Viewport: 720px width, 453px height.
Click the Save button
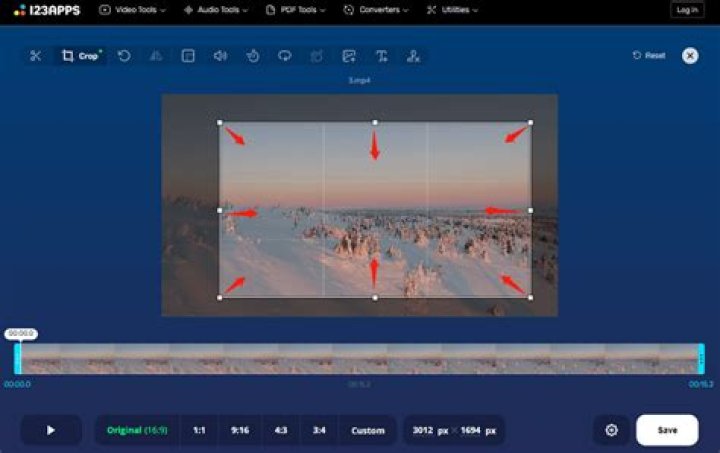pos(667,430)
